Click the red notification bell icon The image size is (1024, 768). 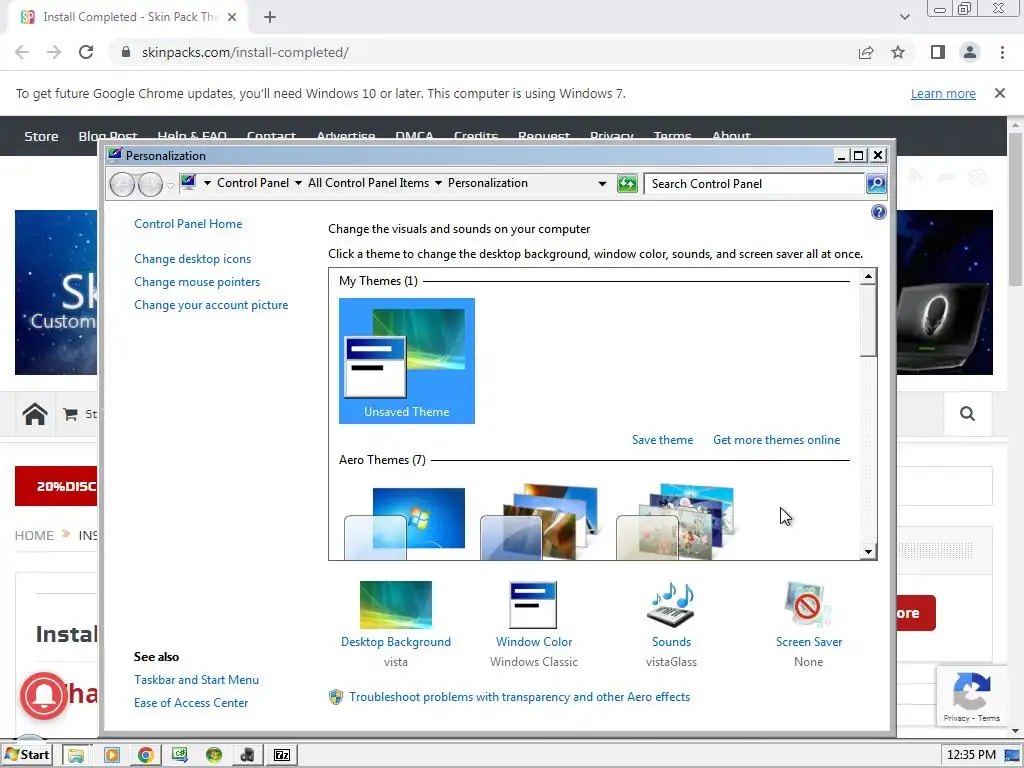point(44,696)
